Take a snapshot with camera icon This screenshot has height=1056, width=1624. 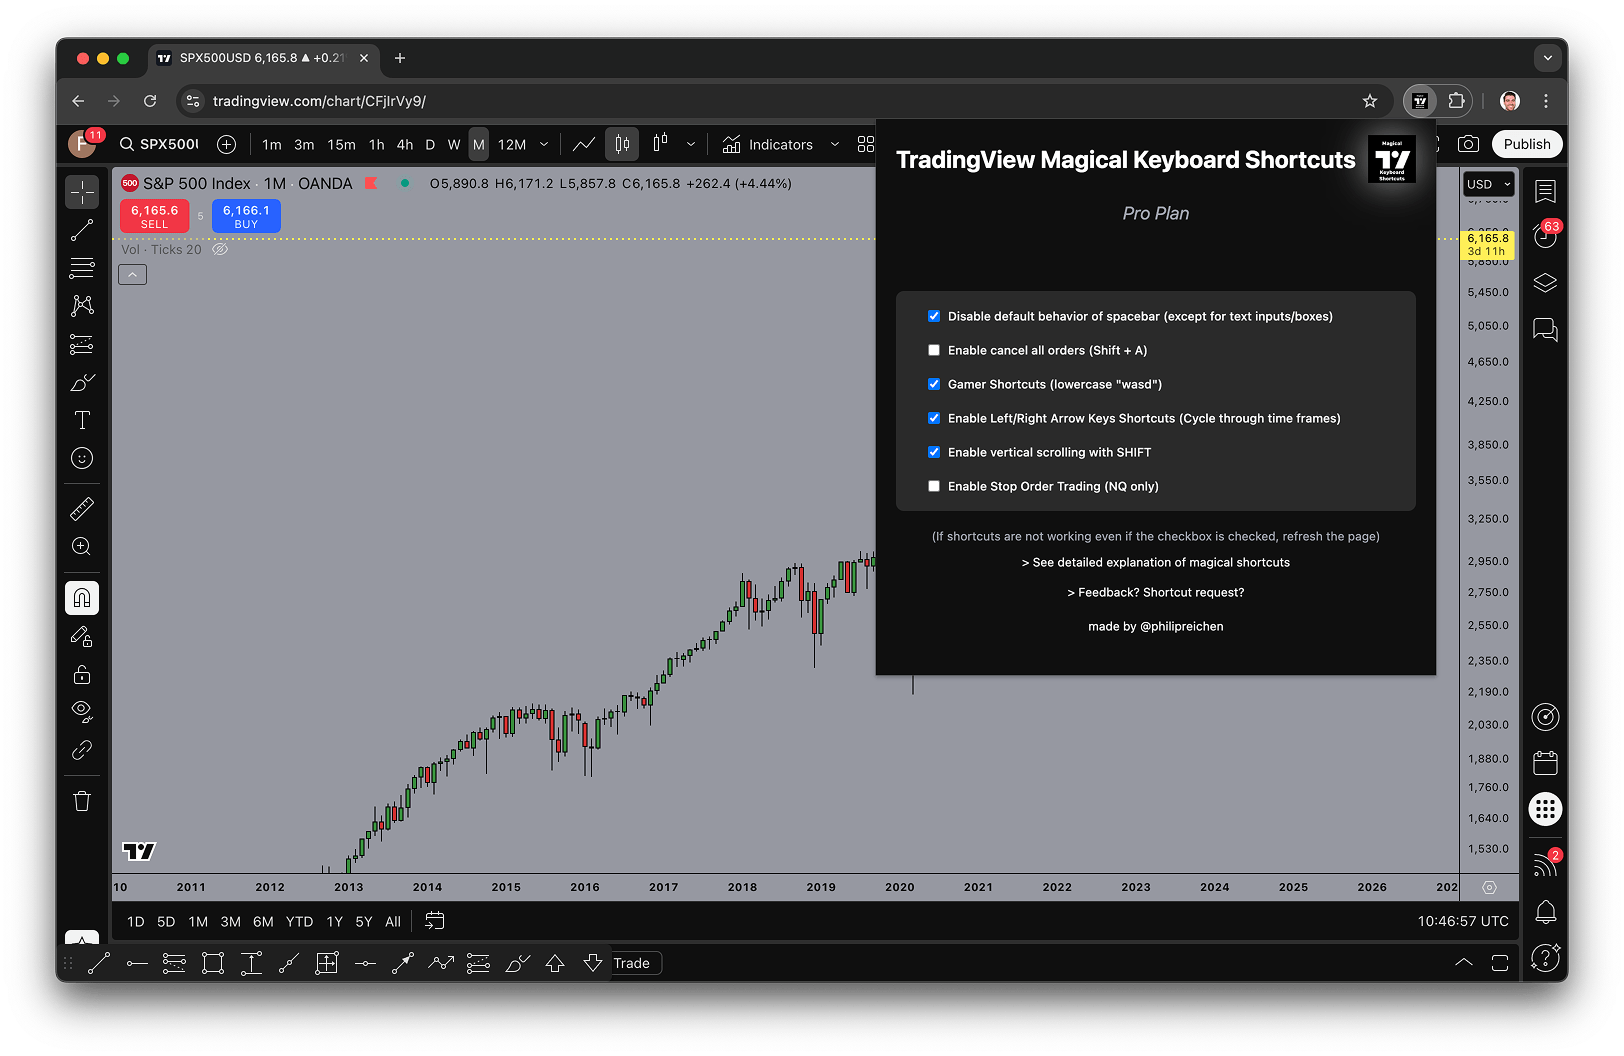[1468, 144]
